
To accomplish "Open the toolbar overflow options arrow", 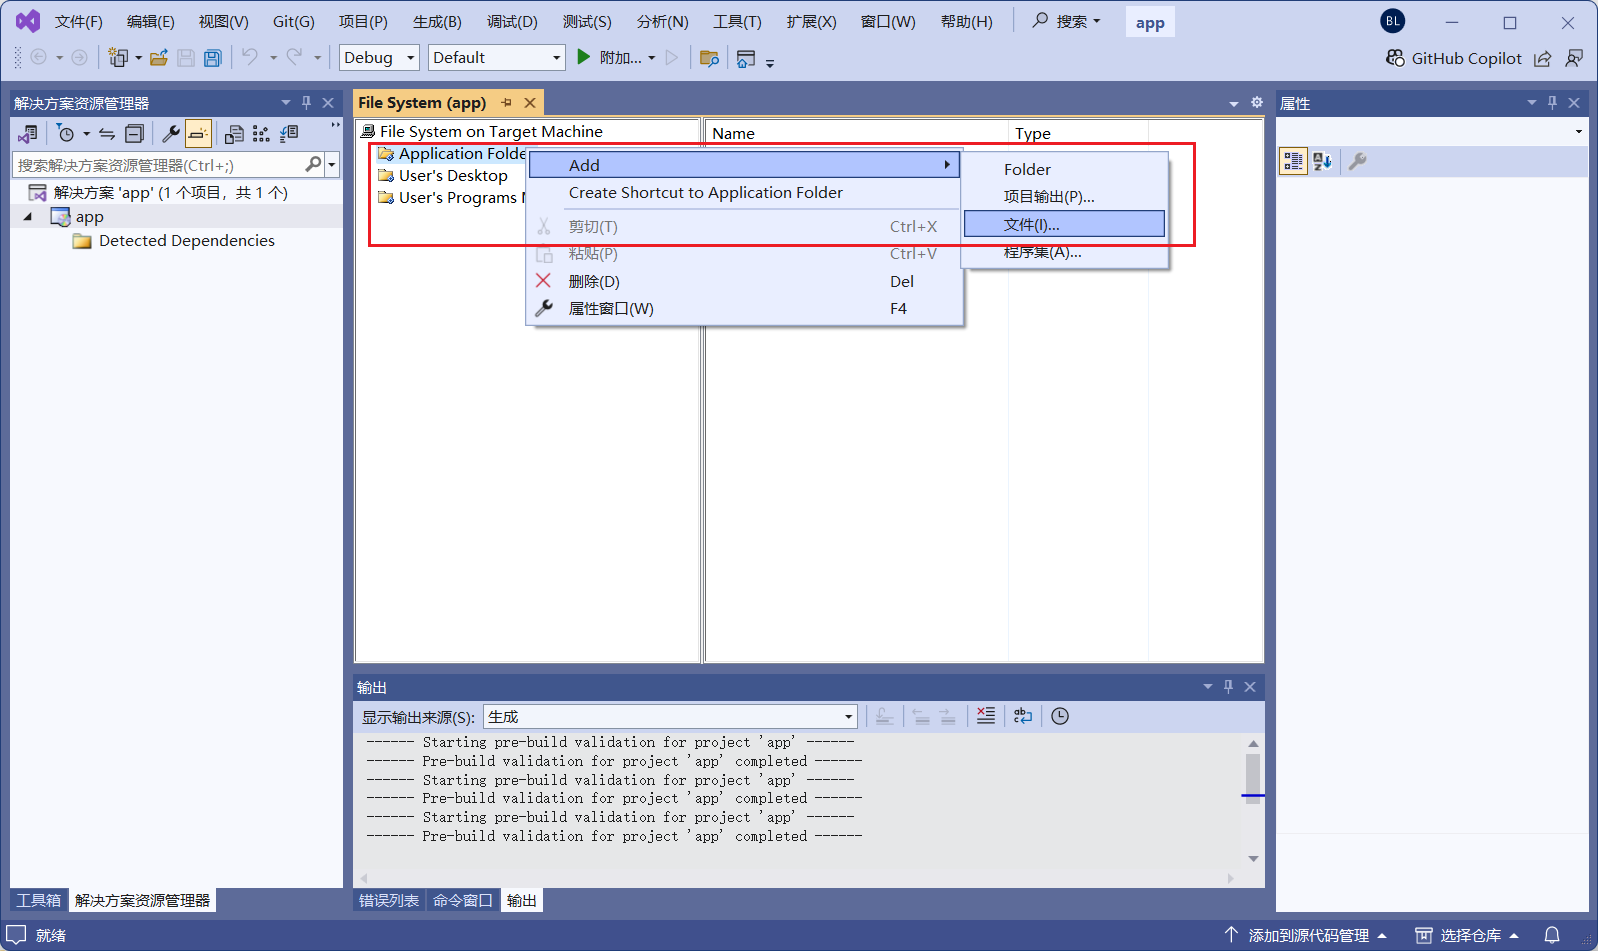I will (x=770, y=63).
